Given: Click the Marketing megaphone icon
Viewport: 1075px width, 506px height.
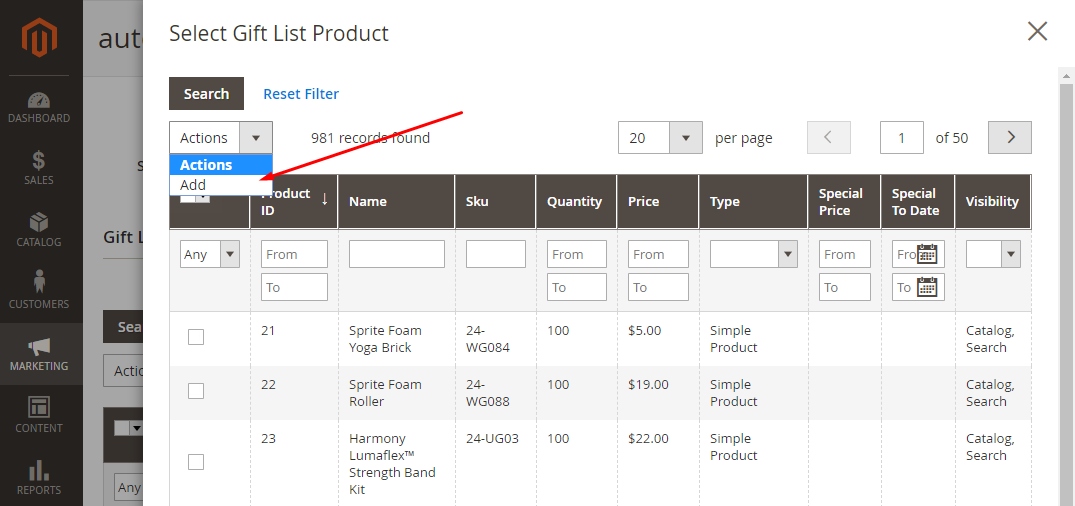Looking at the screenshot, I should pos(39,347).
